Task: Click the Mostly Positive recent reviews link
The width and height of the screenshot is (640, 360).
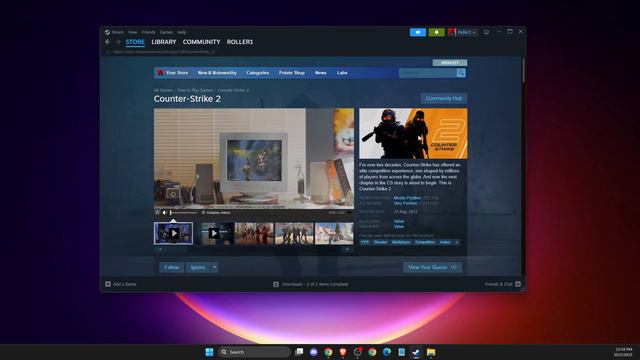Action: 407,198
